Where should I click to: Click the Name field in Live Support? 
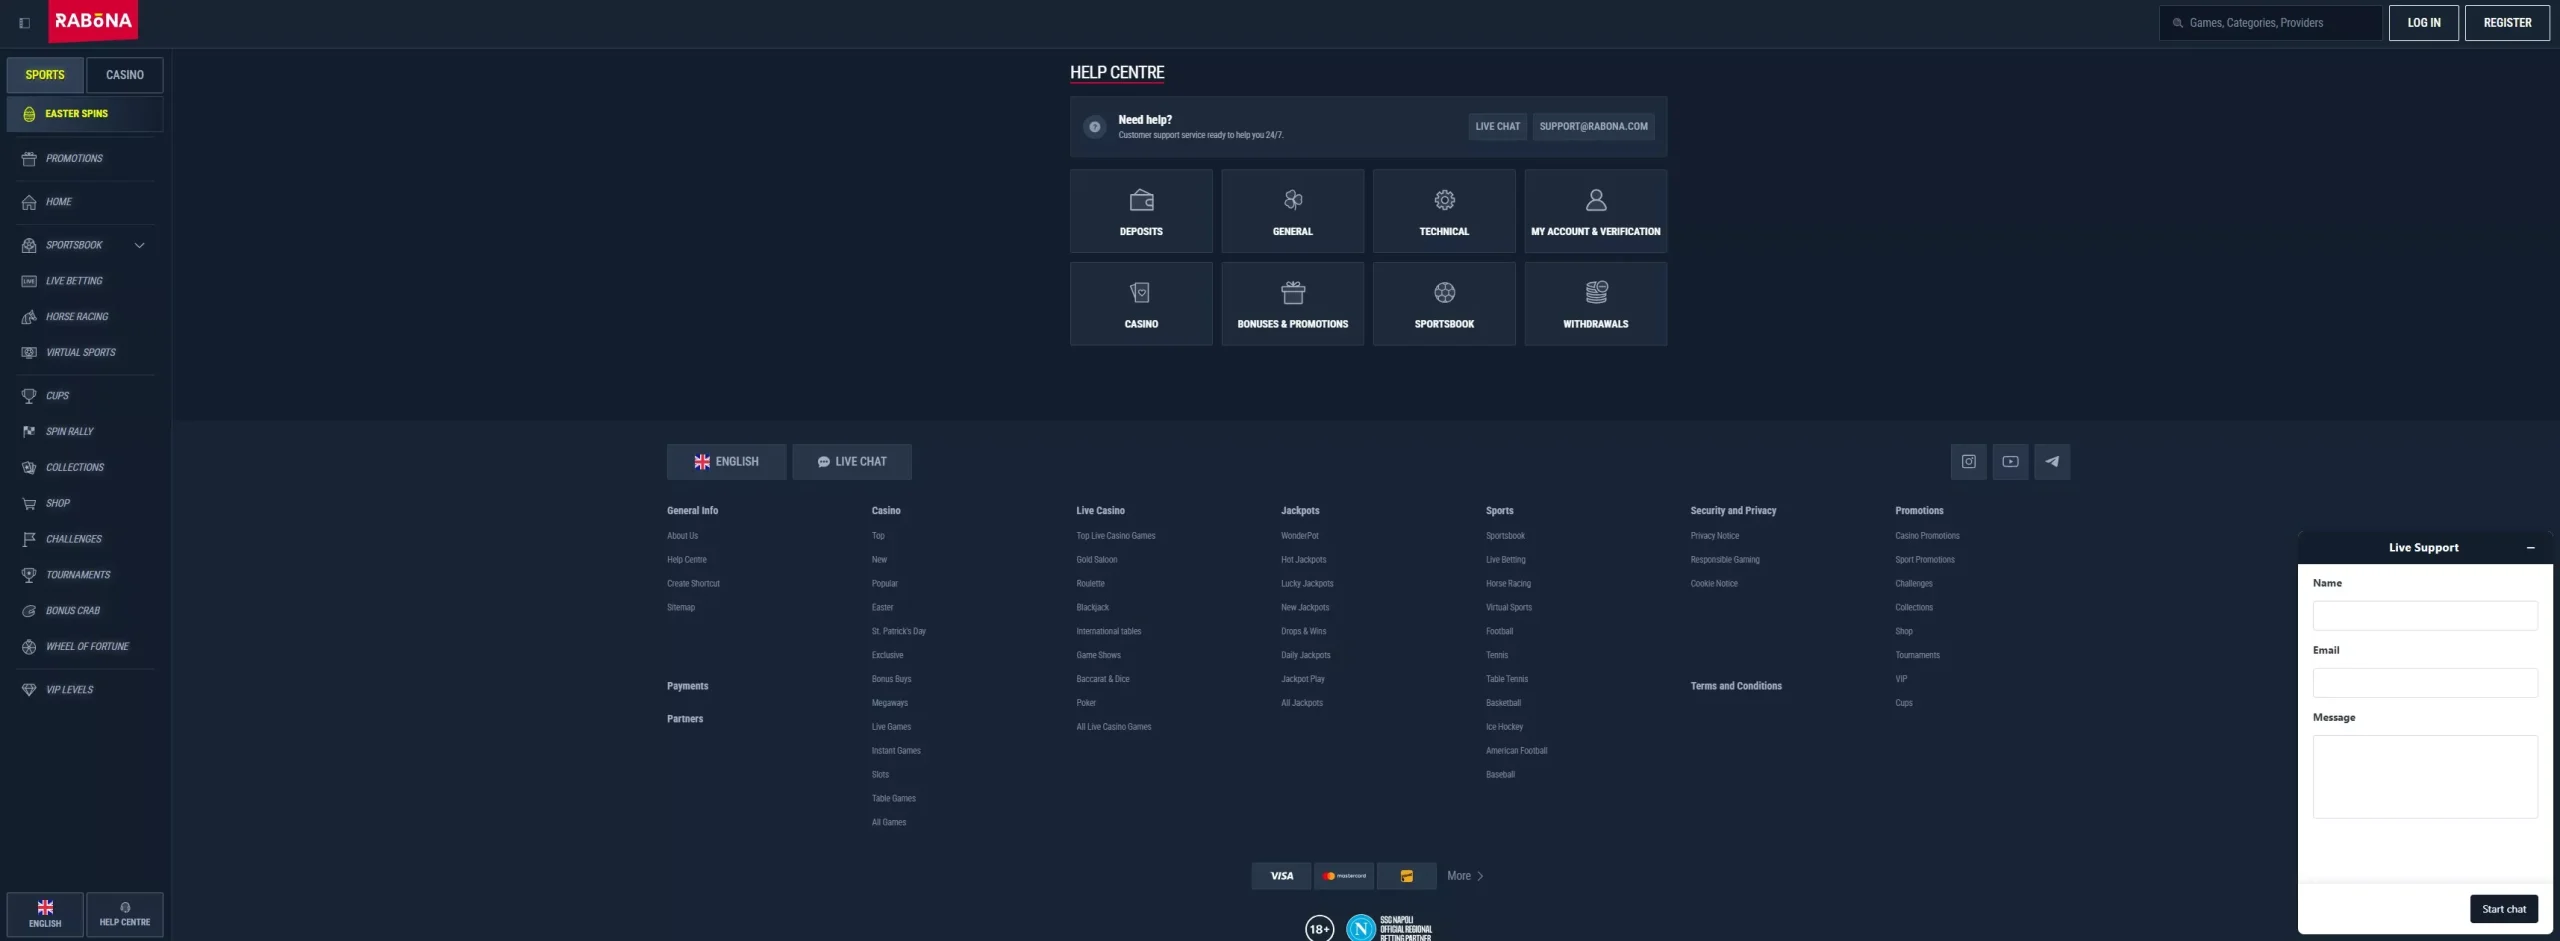click(2425, 616)
